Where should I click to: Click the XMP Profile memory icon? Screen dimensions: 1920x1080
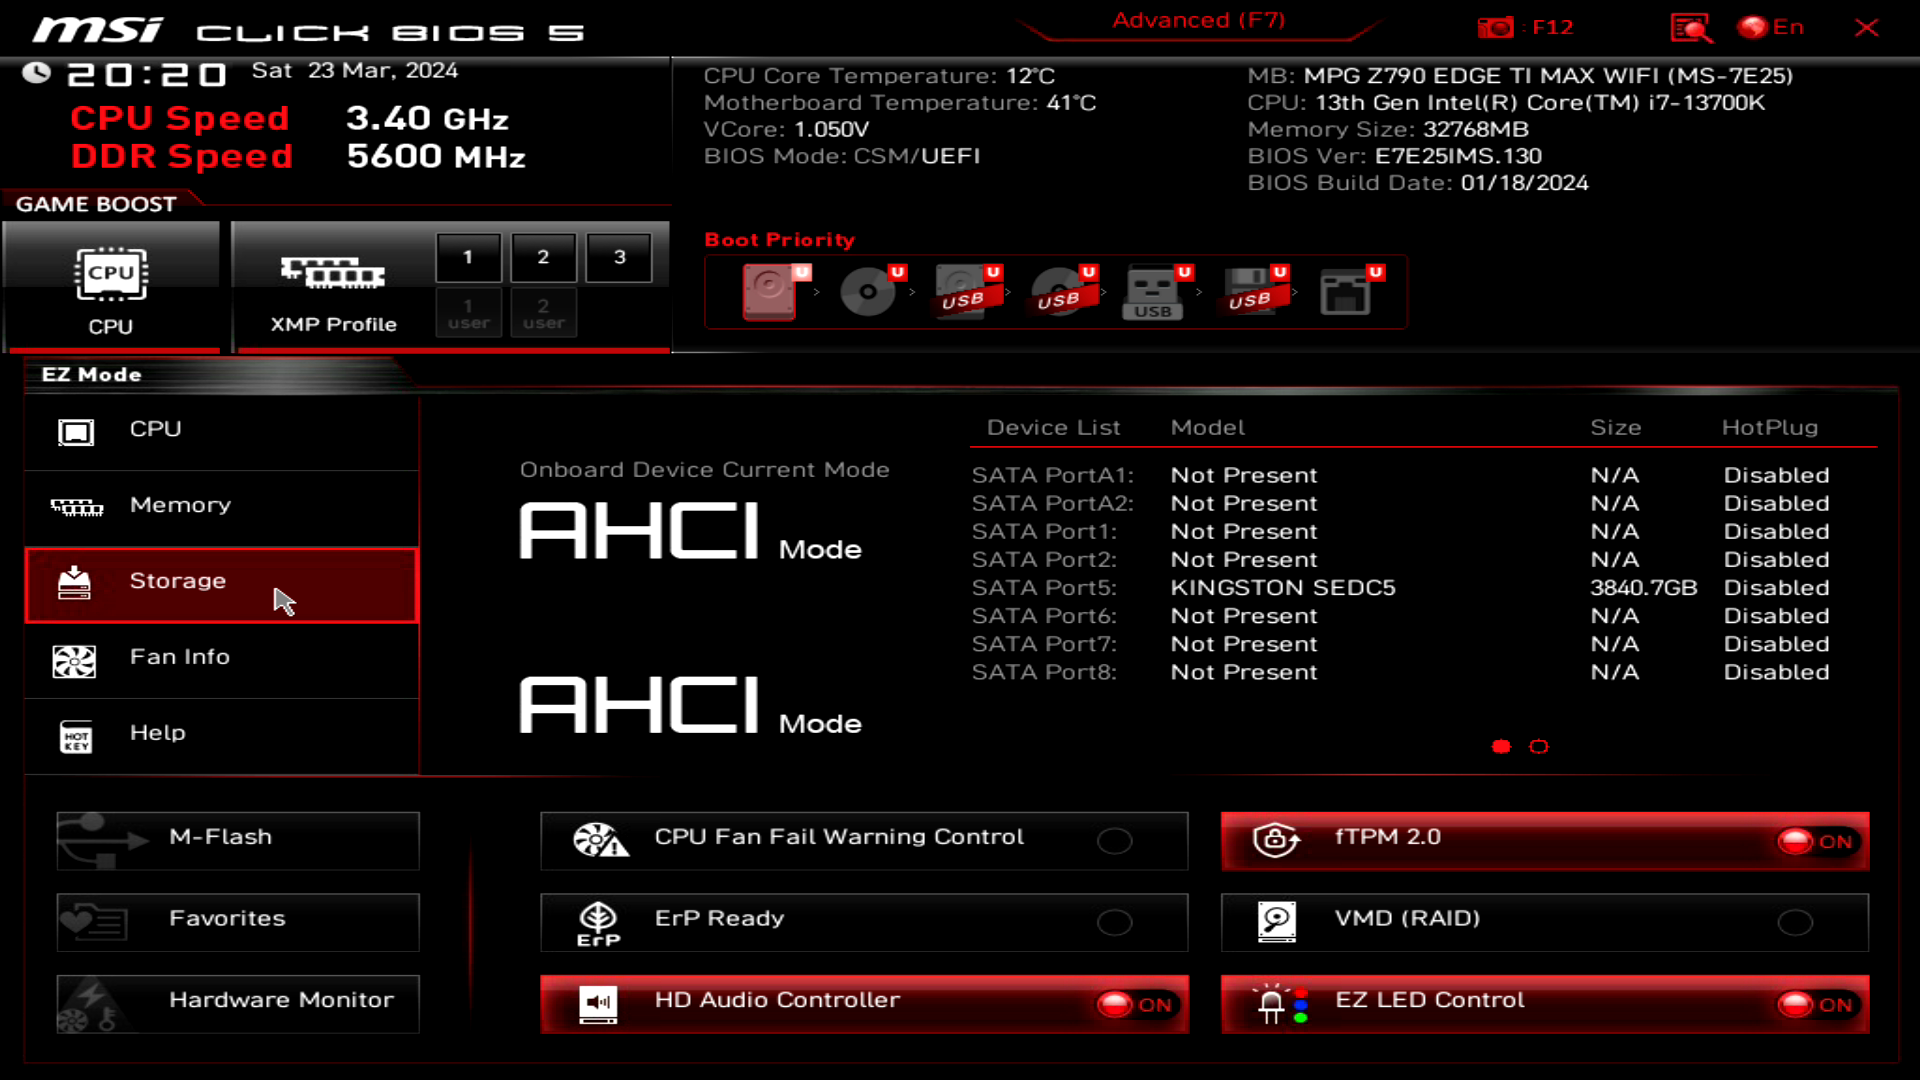pyautogui.click(x=333, y=272)
